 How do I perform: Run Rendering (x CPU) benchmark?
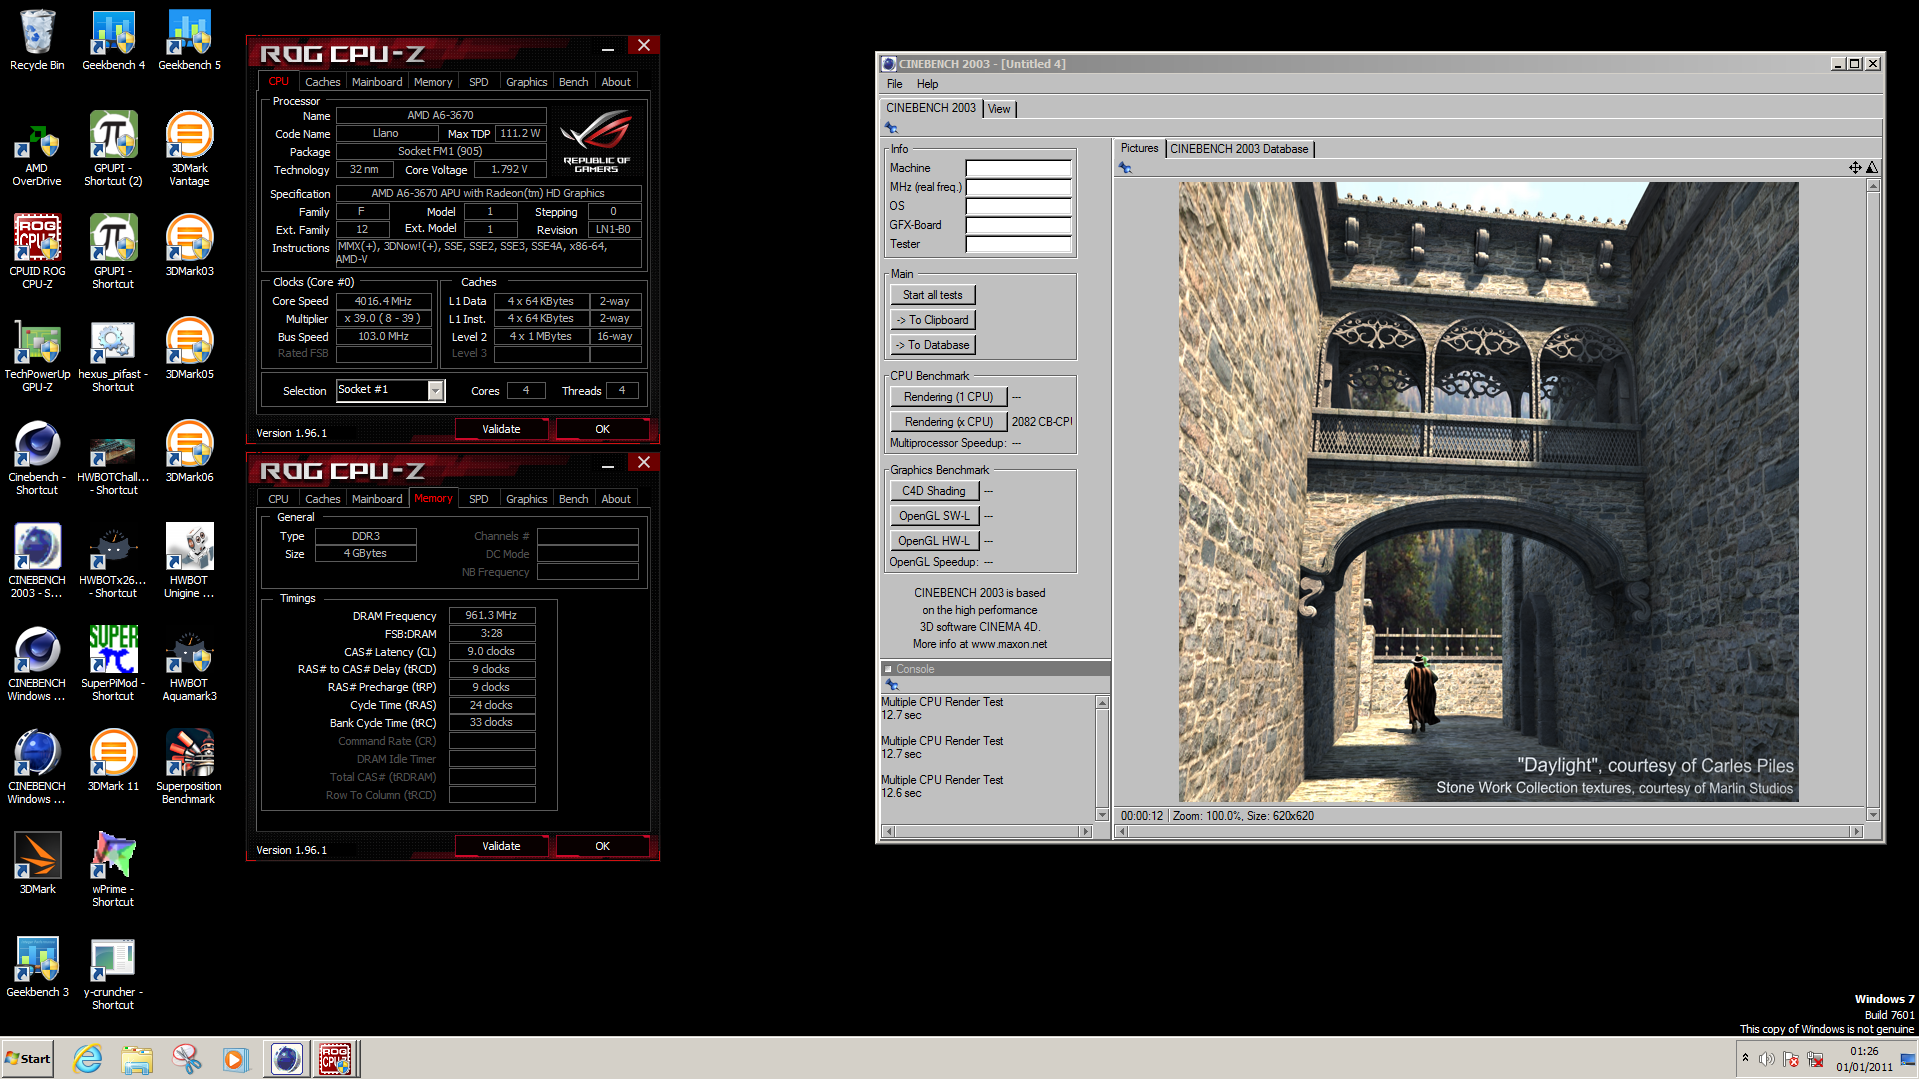point(948,422)
